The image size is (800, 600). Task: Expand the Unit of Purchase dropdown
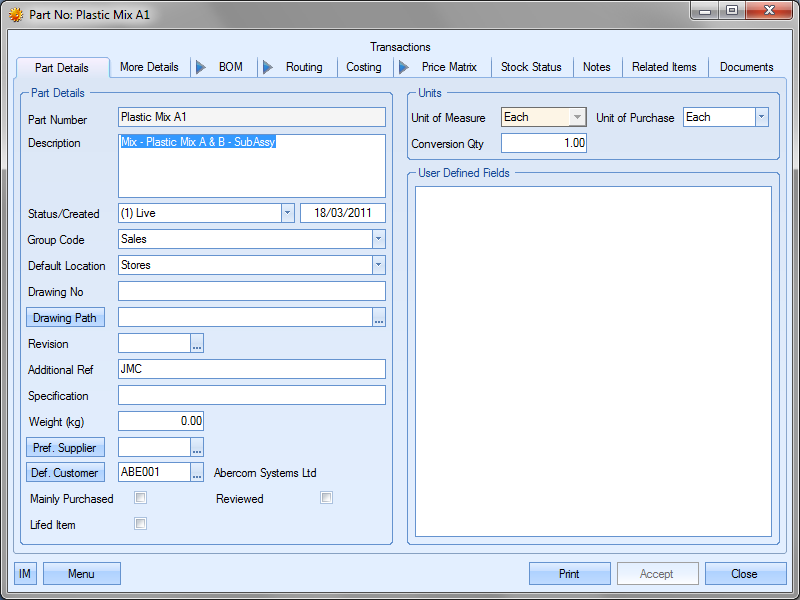tap(761, 117)
